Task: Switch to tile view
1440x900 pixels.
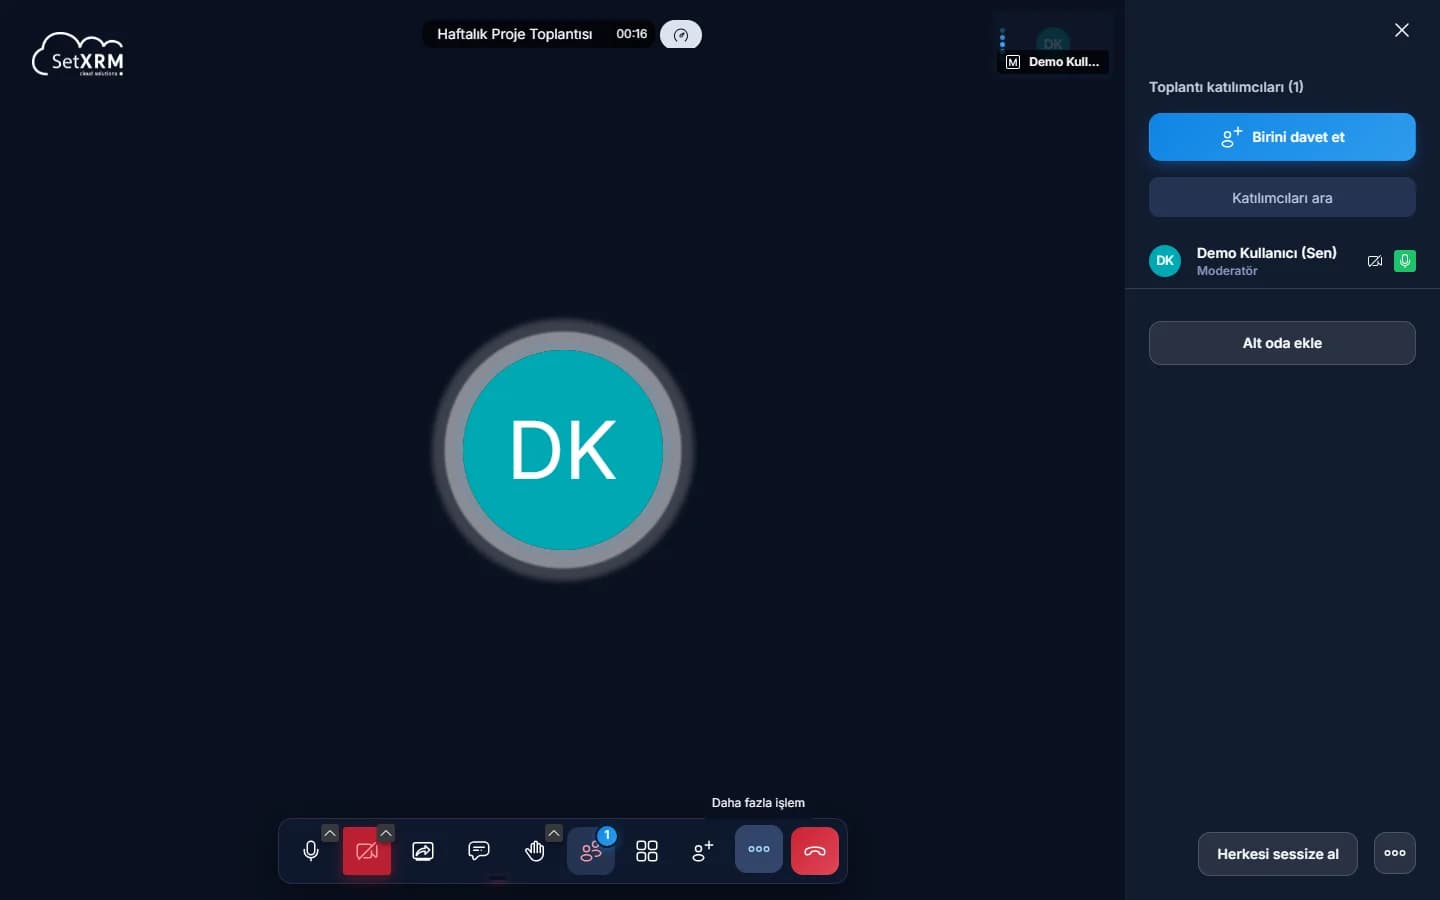Action: [647, 851]
